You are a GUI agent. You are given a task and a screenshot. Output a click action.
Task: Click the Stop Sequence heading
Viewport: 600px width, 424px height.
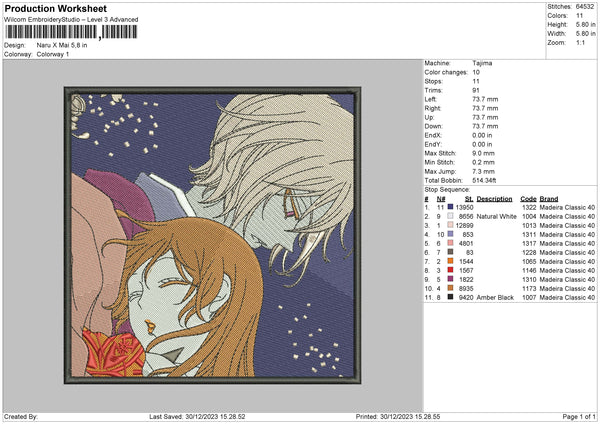447,190
